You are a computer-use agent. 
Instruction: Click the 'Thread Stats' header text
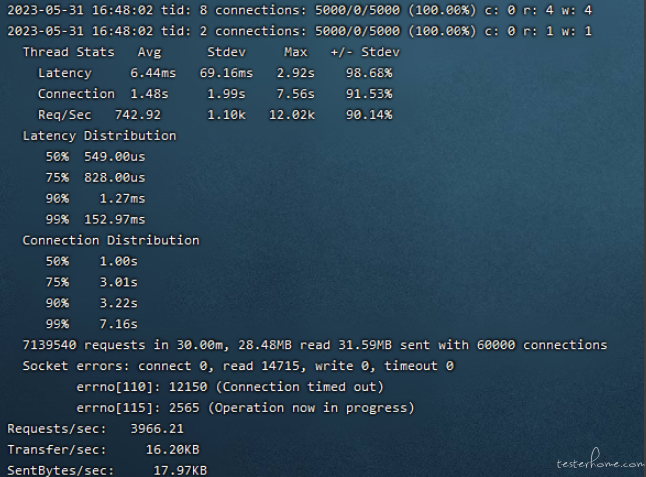[68, 52]
